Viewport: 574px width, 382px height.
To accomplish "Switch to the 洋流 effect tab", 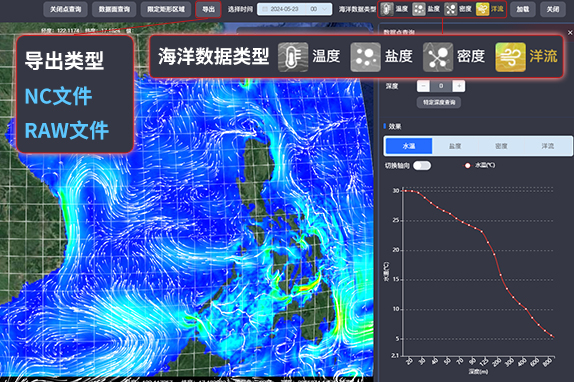I will click(x=548, y=146).
